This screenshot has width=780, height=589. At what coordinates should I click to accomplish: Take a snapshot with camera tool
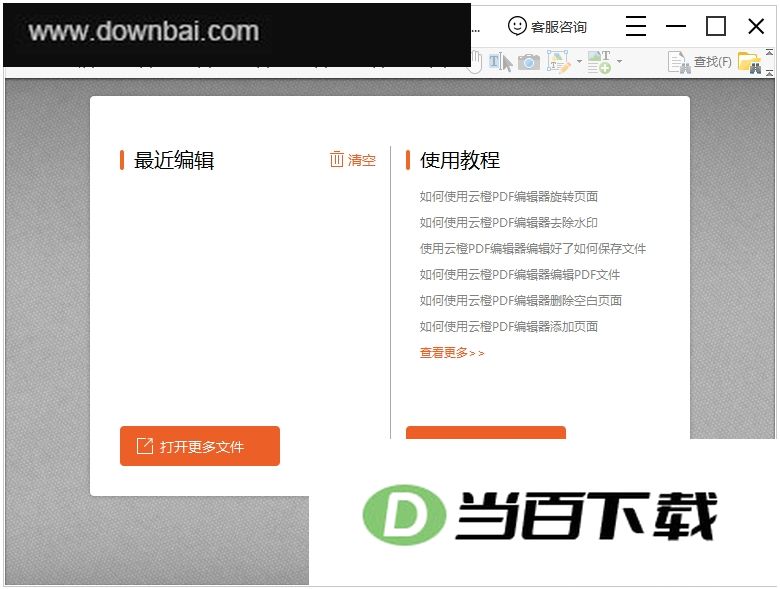click(x=528, y=62)
